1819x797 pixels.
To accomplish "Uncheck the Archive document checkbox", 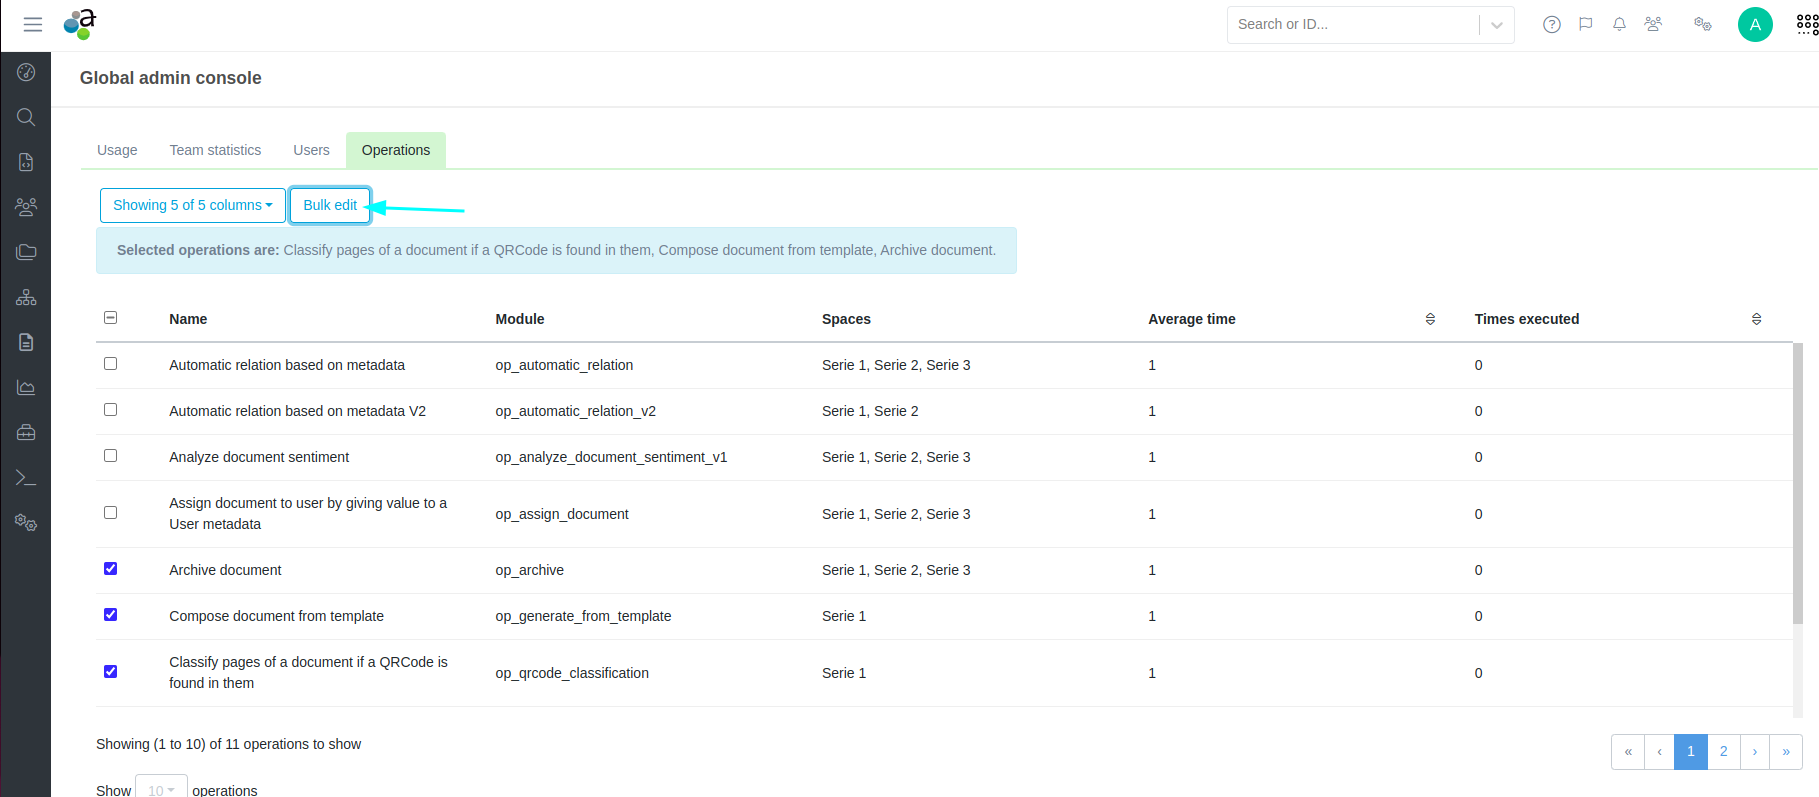I will coord(111,569).
